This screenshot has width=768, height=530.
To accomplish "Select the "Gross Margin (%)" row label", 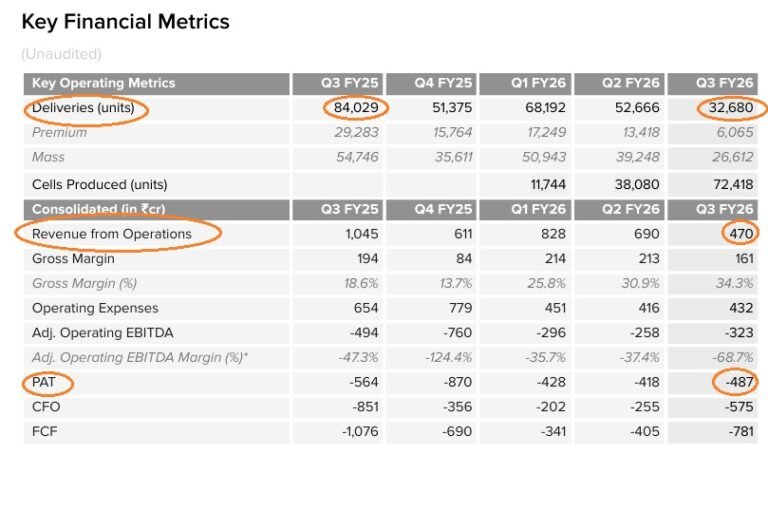I will [x=84, y=284].
